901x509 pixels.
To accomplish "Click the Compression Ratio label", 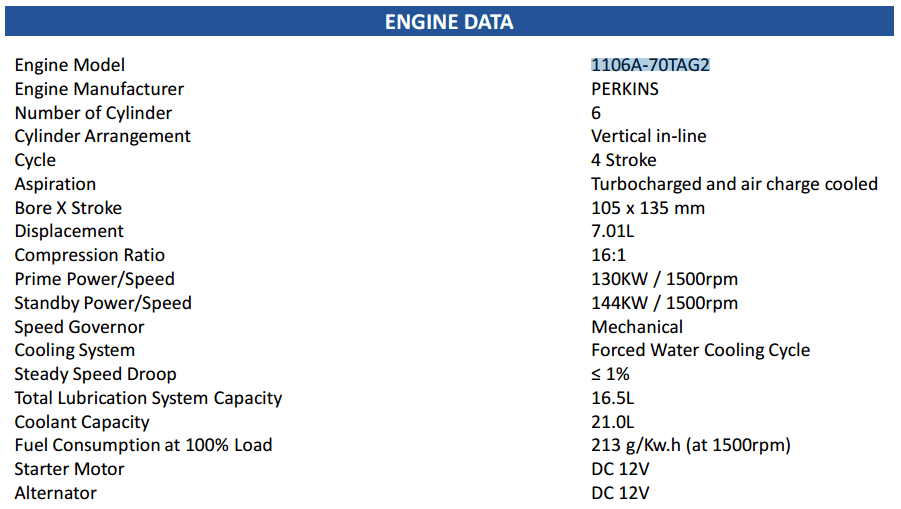I will coord(89,255).
